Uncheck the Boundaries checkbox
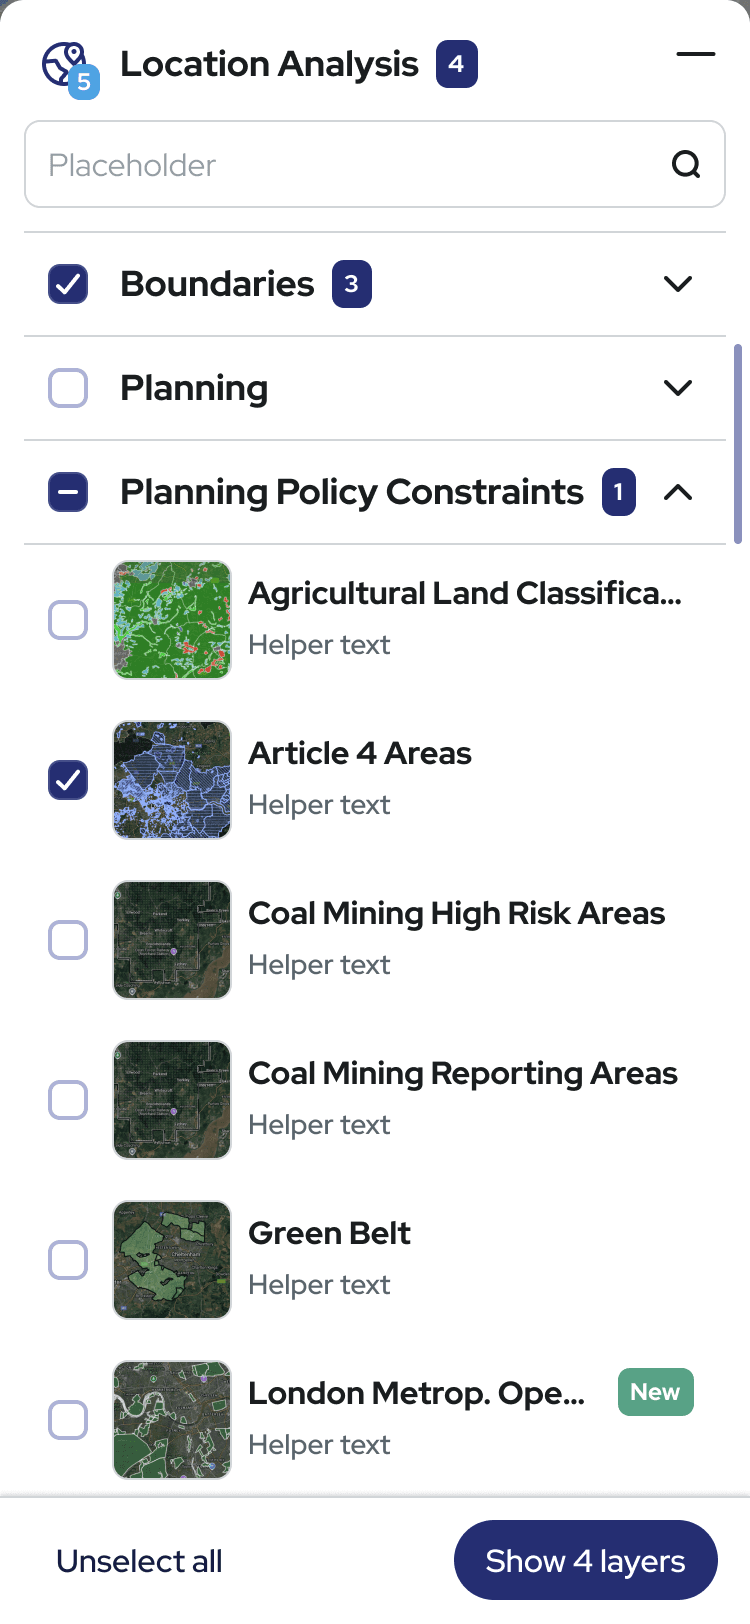 pos(68,284)
